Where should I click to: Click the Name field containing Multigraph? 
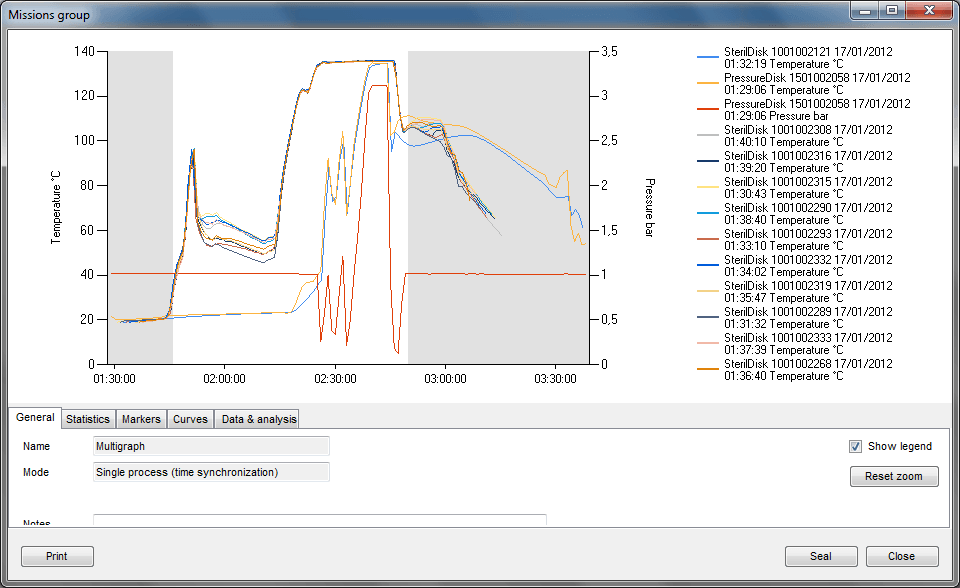click(211, 446)
